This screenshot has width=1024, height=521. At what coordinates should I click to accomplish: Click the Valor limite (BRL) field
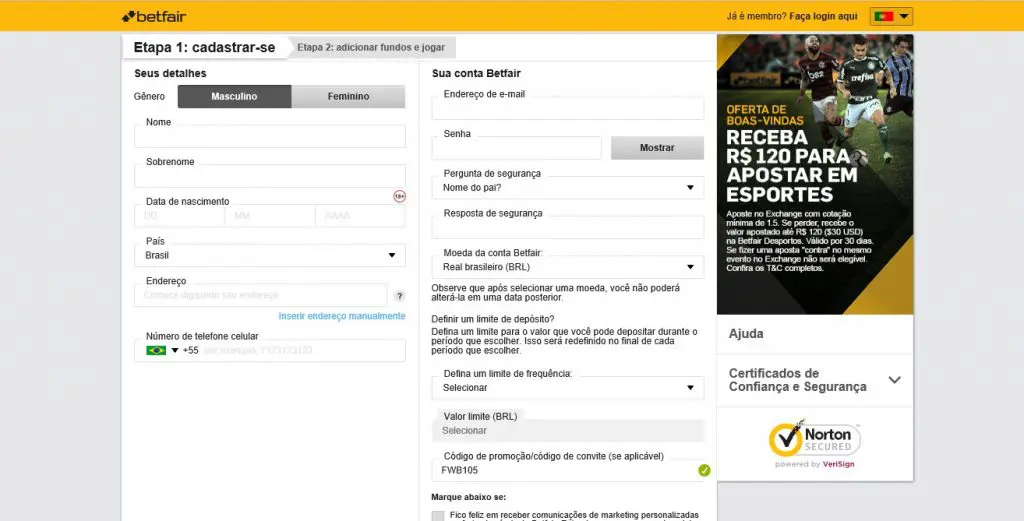(568, 431)
